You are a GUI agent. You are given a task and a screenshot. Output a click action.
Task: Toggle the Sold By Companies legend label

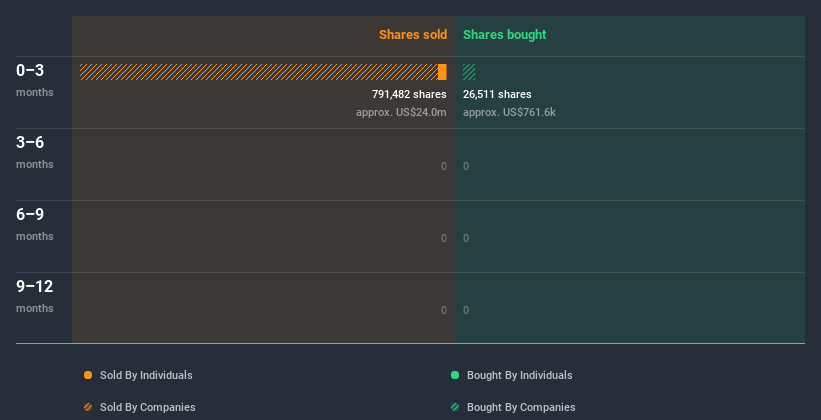pyautogui.click(x=148, y=407)
